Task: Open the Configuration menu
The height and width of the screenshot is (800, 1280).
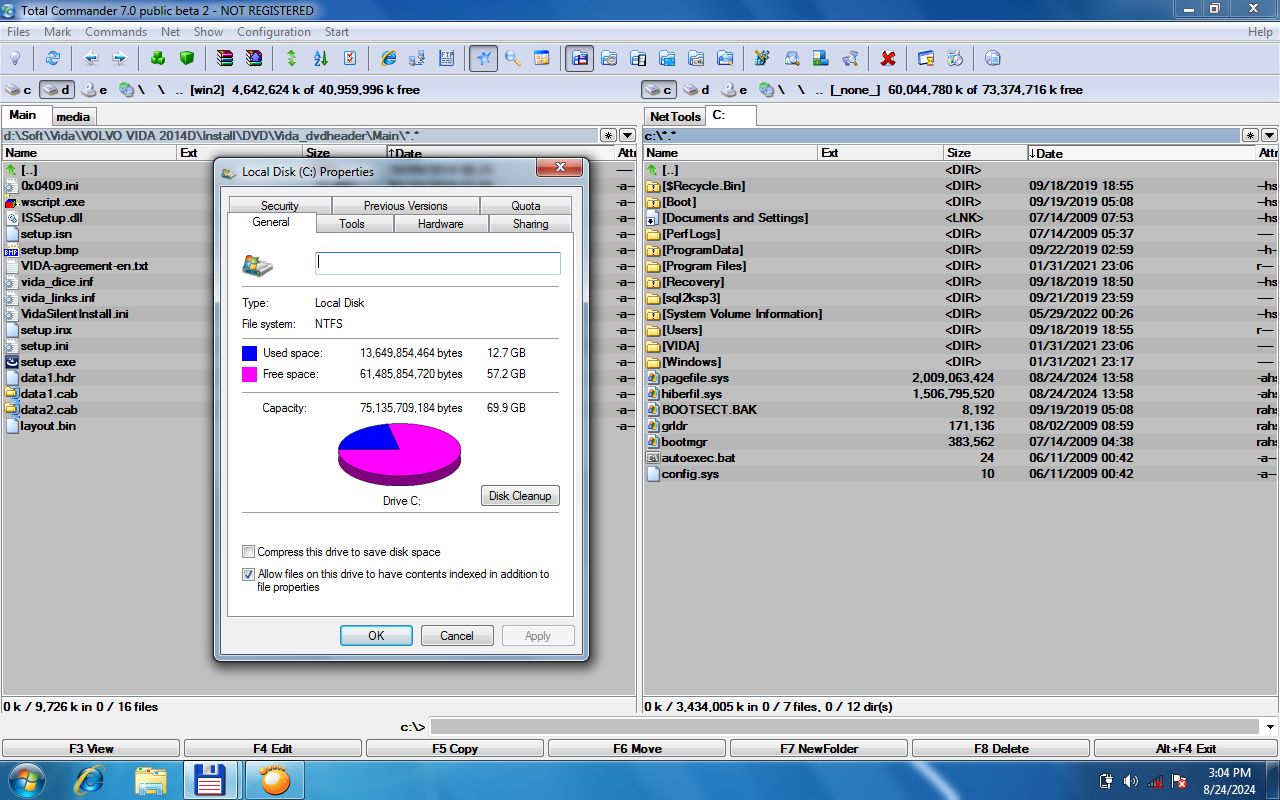Action: coord(273,32)
